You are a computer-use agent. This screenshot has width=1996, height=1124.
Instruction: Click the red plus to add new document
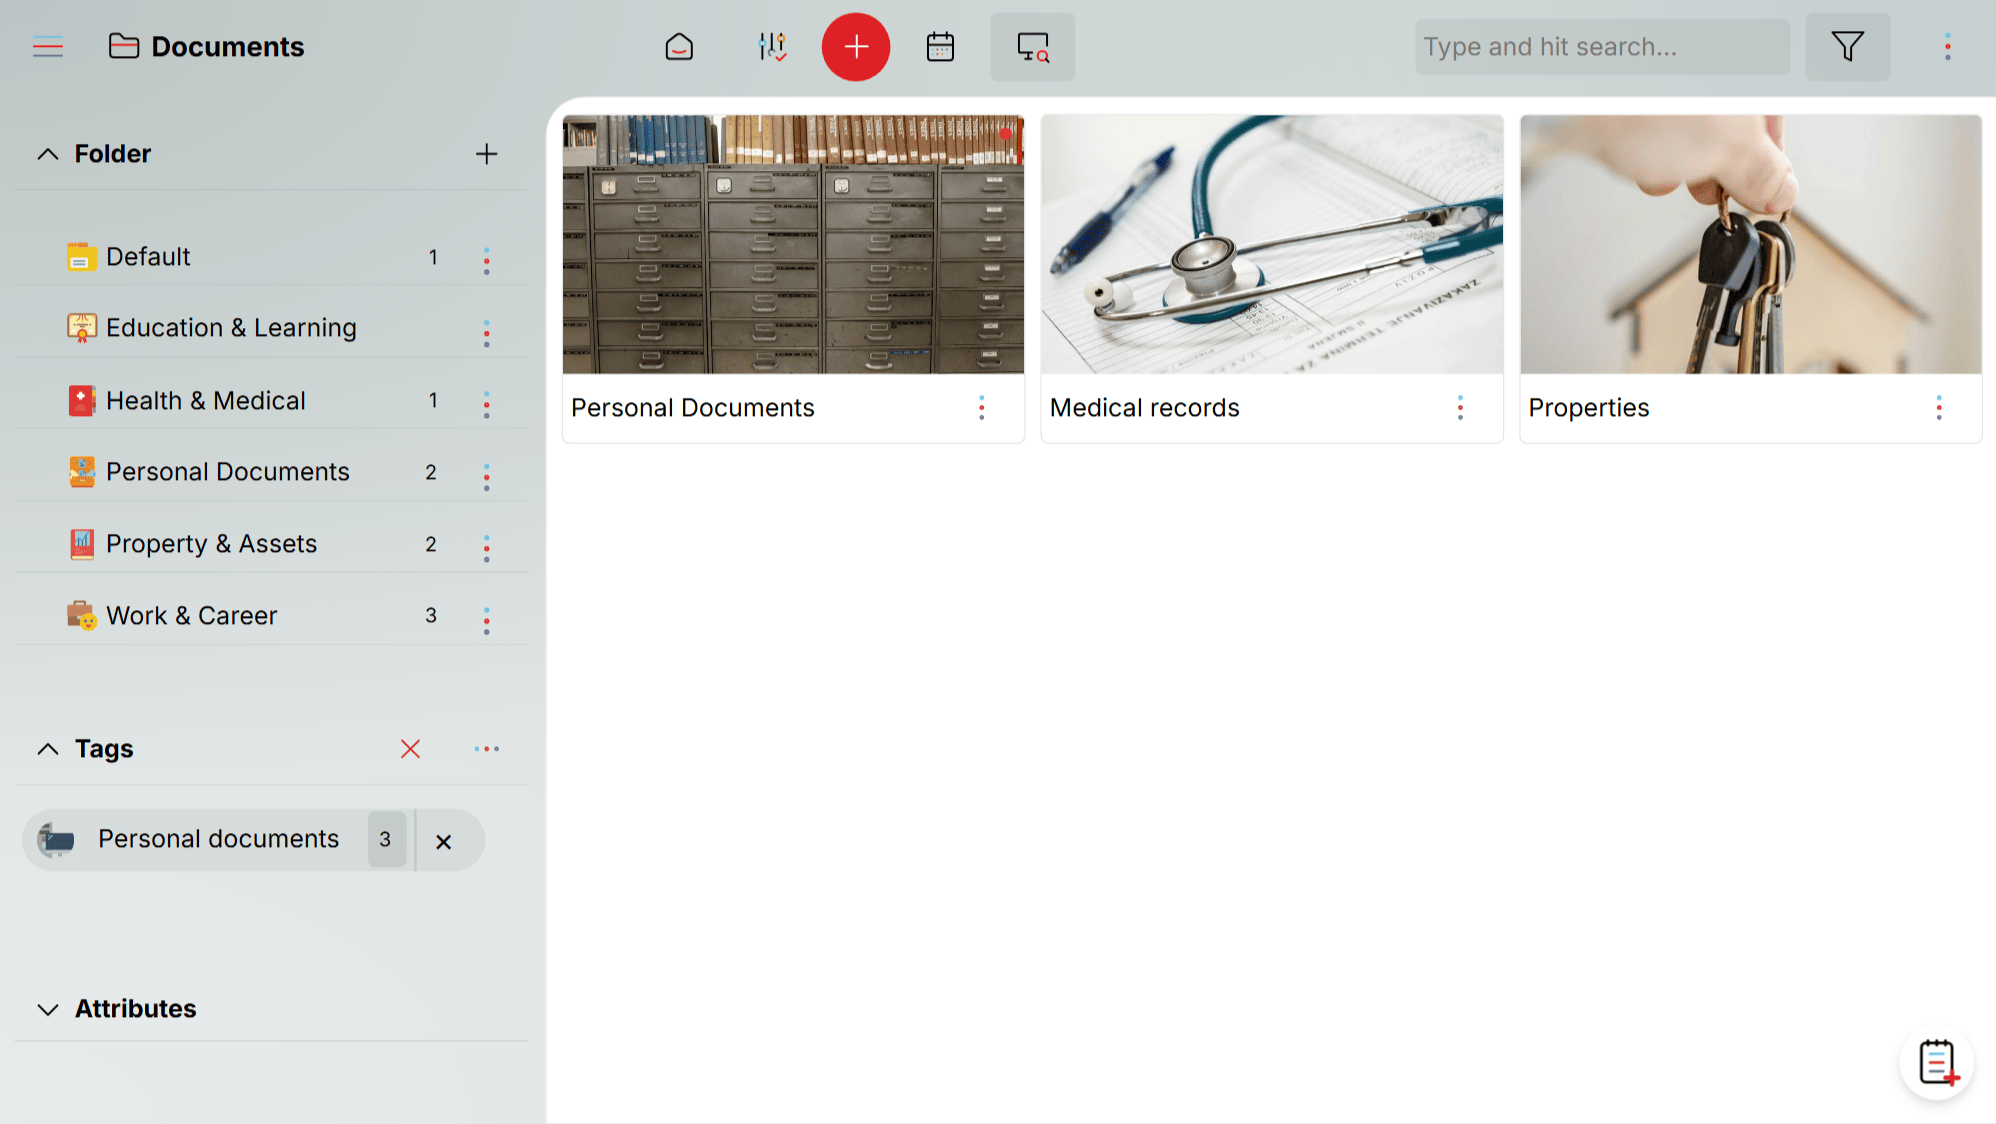[855, 46]
